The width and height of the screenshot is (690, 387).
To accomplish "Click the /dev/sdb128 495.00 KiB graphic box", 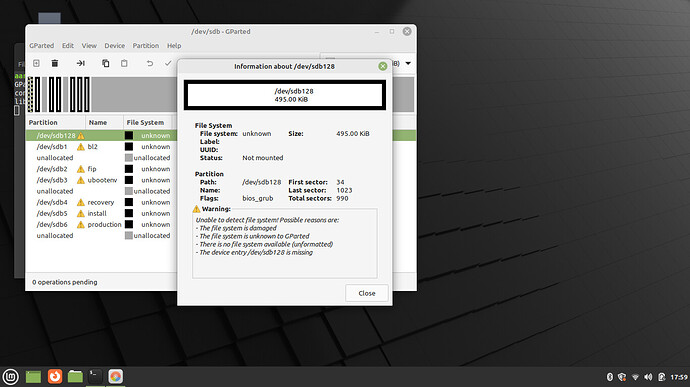I will click(285, 95).
